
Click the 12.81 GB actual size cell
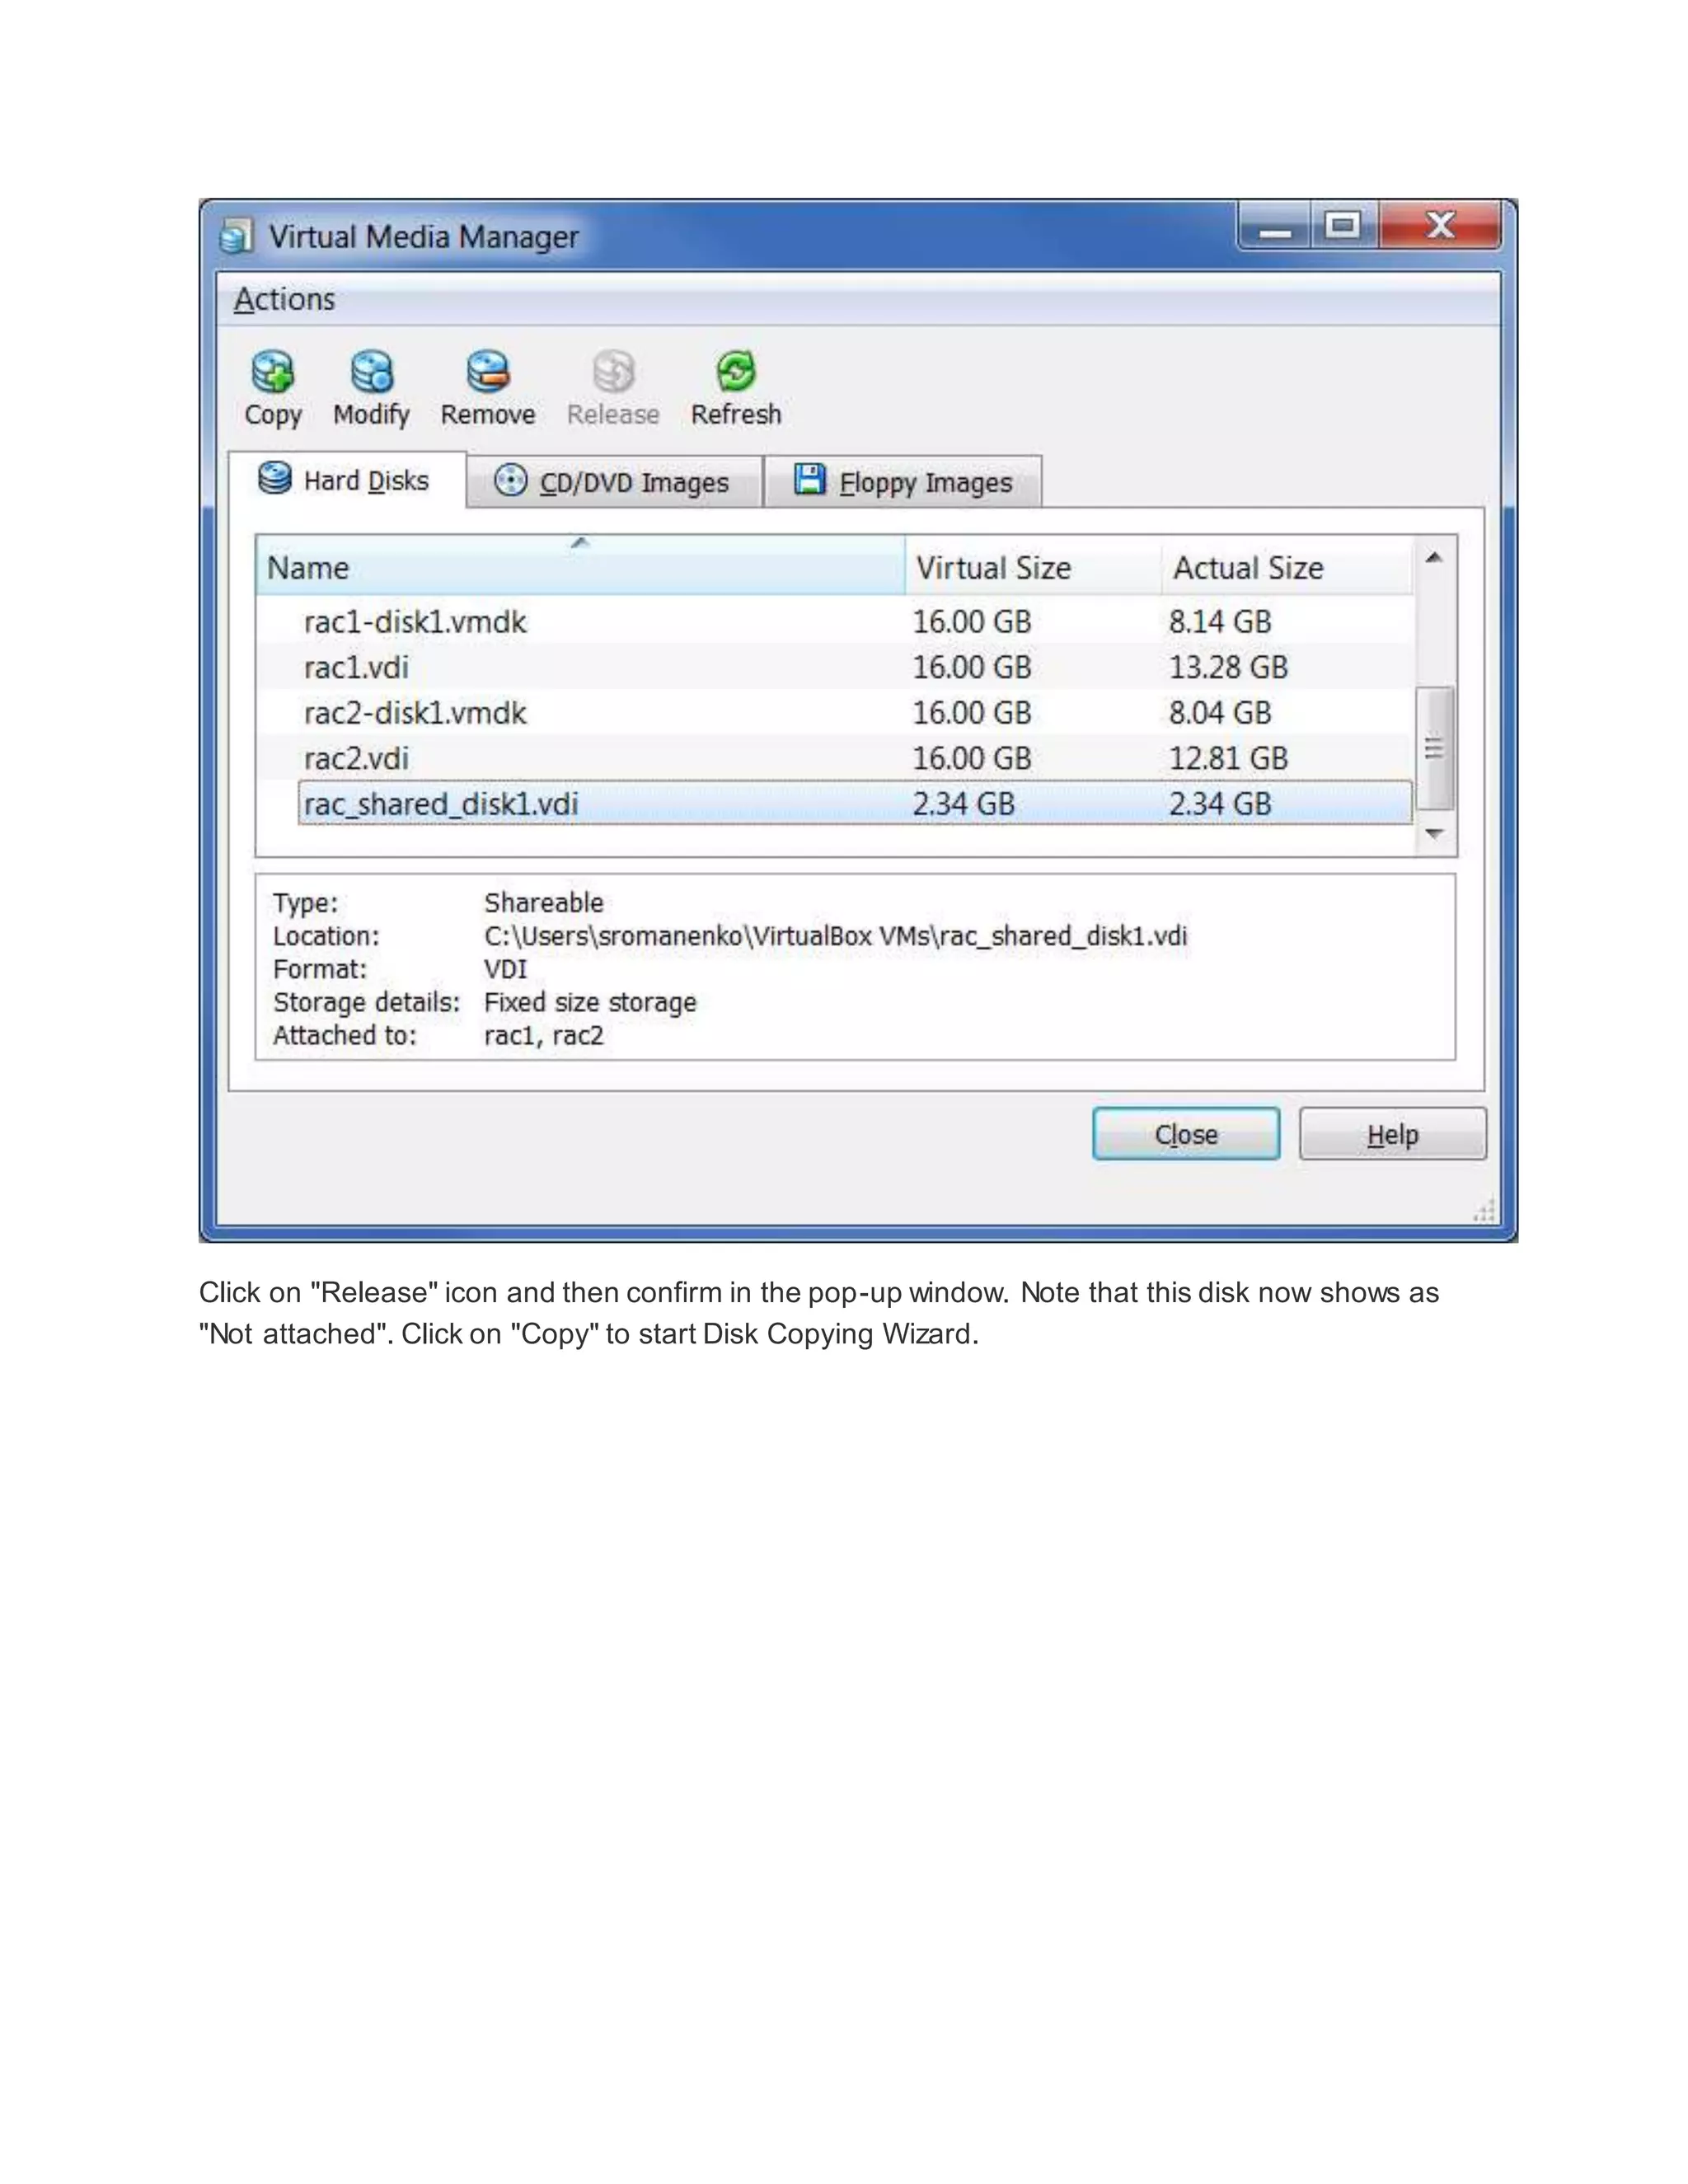(x=1228, y=758)
